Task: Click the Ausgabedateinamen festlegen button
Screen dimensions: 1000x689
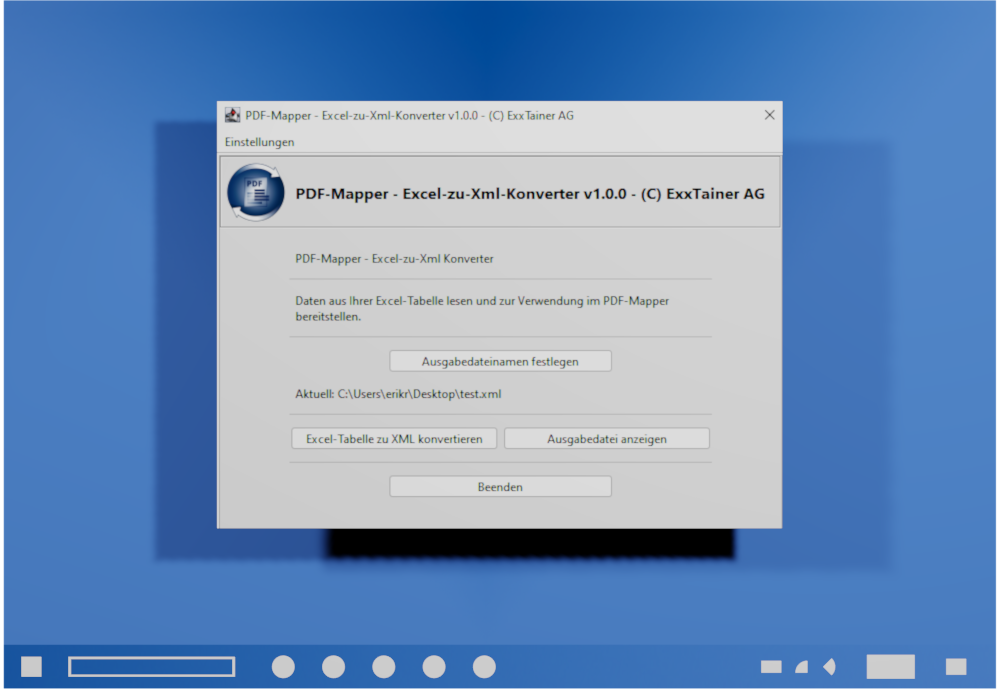Action: click(x=500, y=361)
